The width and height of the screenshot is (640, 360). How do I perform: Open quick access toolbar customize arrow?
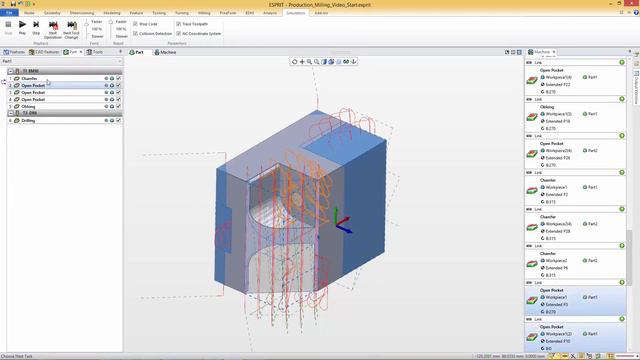[34, 4]
